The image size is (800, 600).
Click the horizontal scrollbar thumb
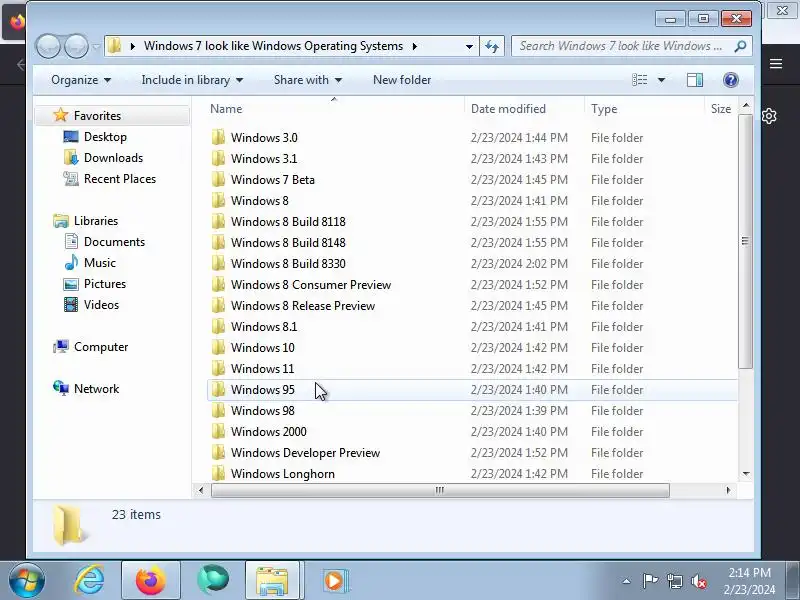pos(440,490)
